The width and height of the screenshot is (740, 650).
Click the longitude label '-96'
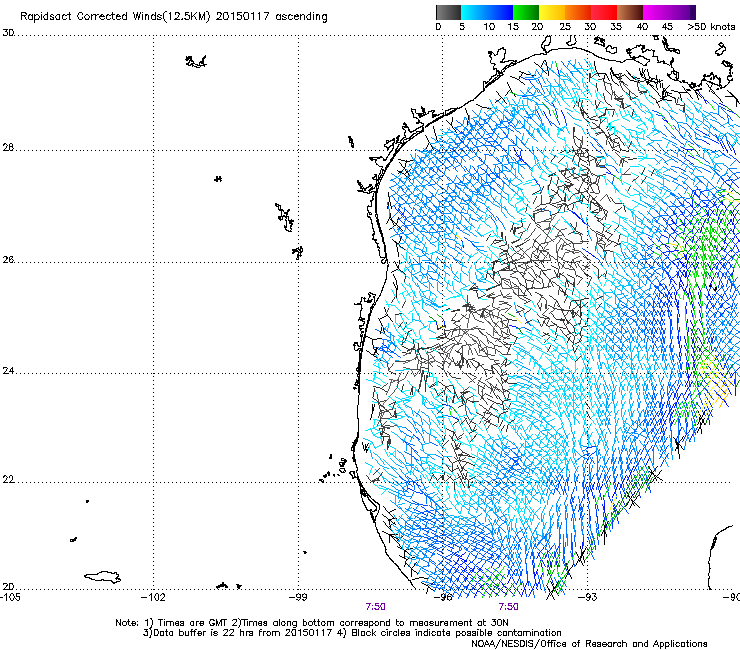coord(443,597)
